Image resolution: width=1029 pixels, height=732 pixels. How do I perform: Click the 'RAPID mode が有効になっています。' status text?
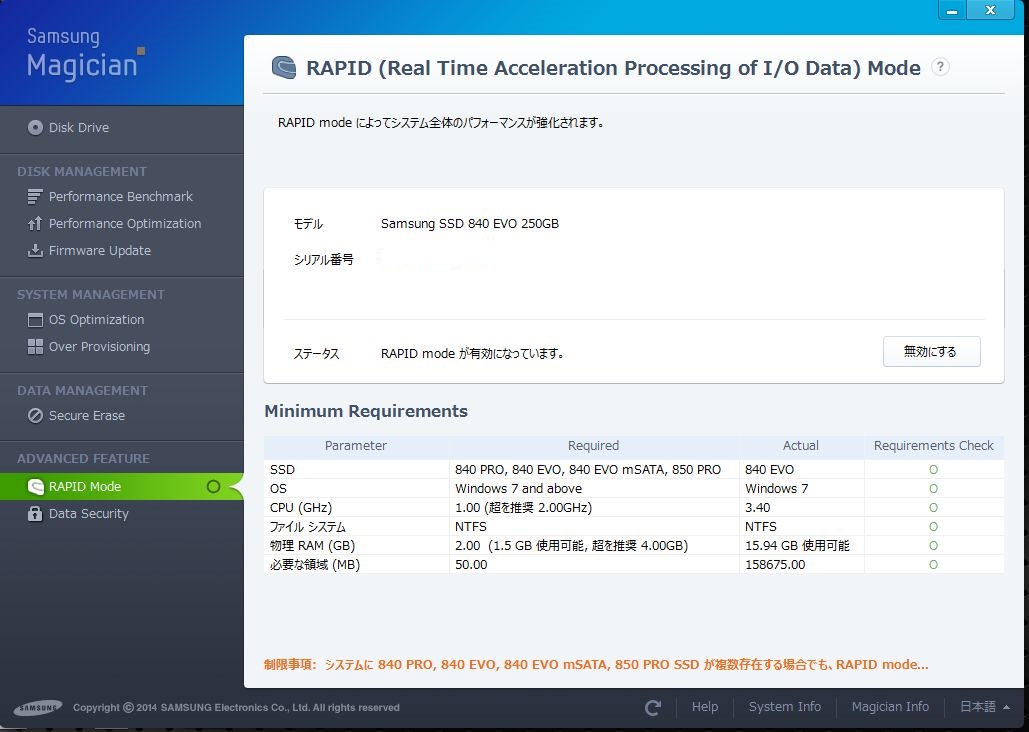click(472, 353)
